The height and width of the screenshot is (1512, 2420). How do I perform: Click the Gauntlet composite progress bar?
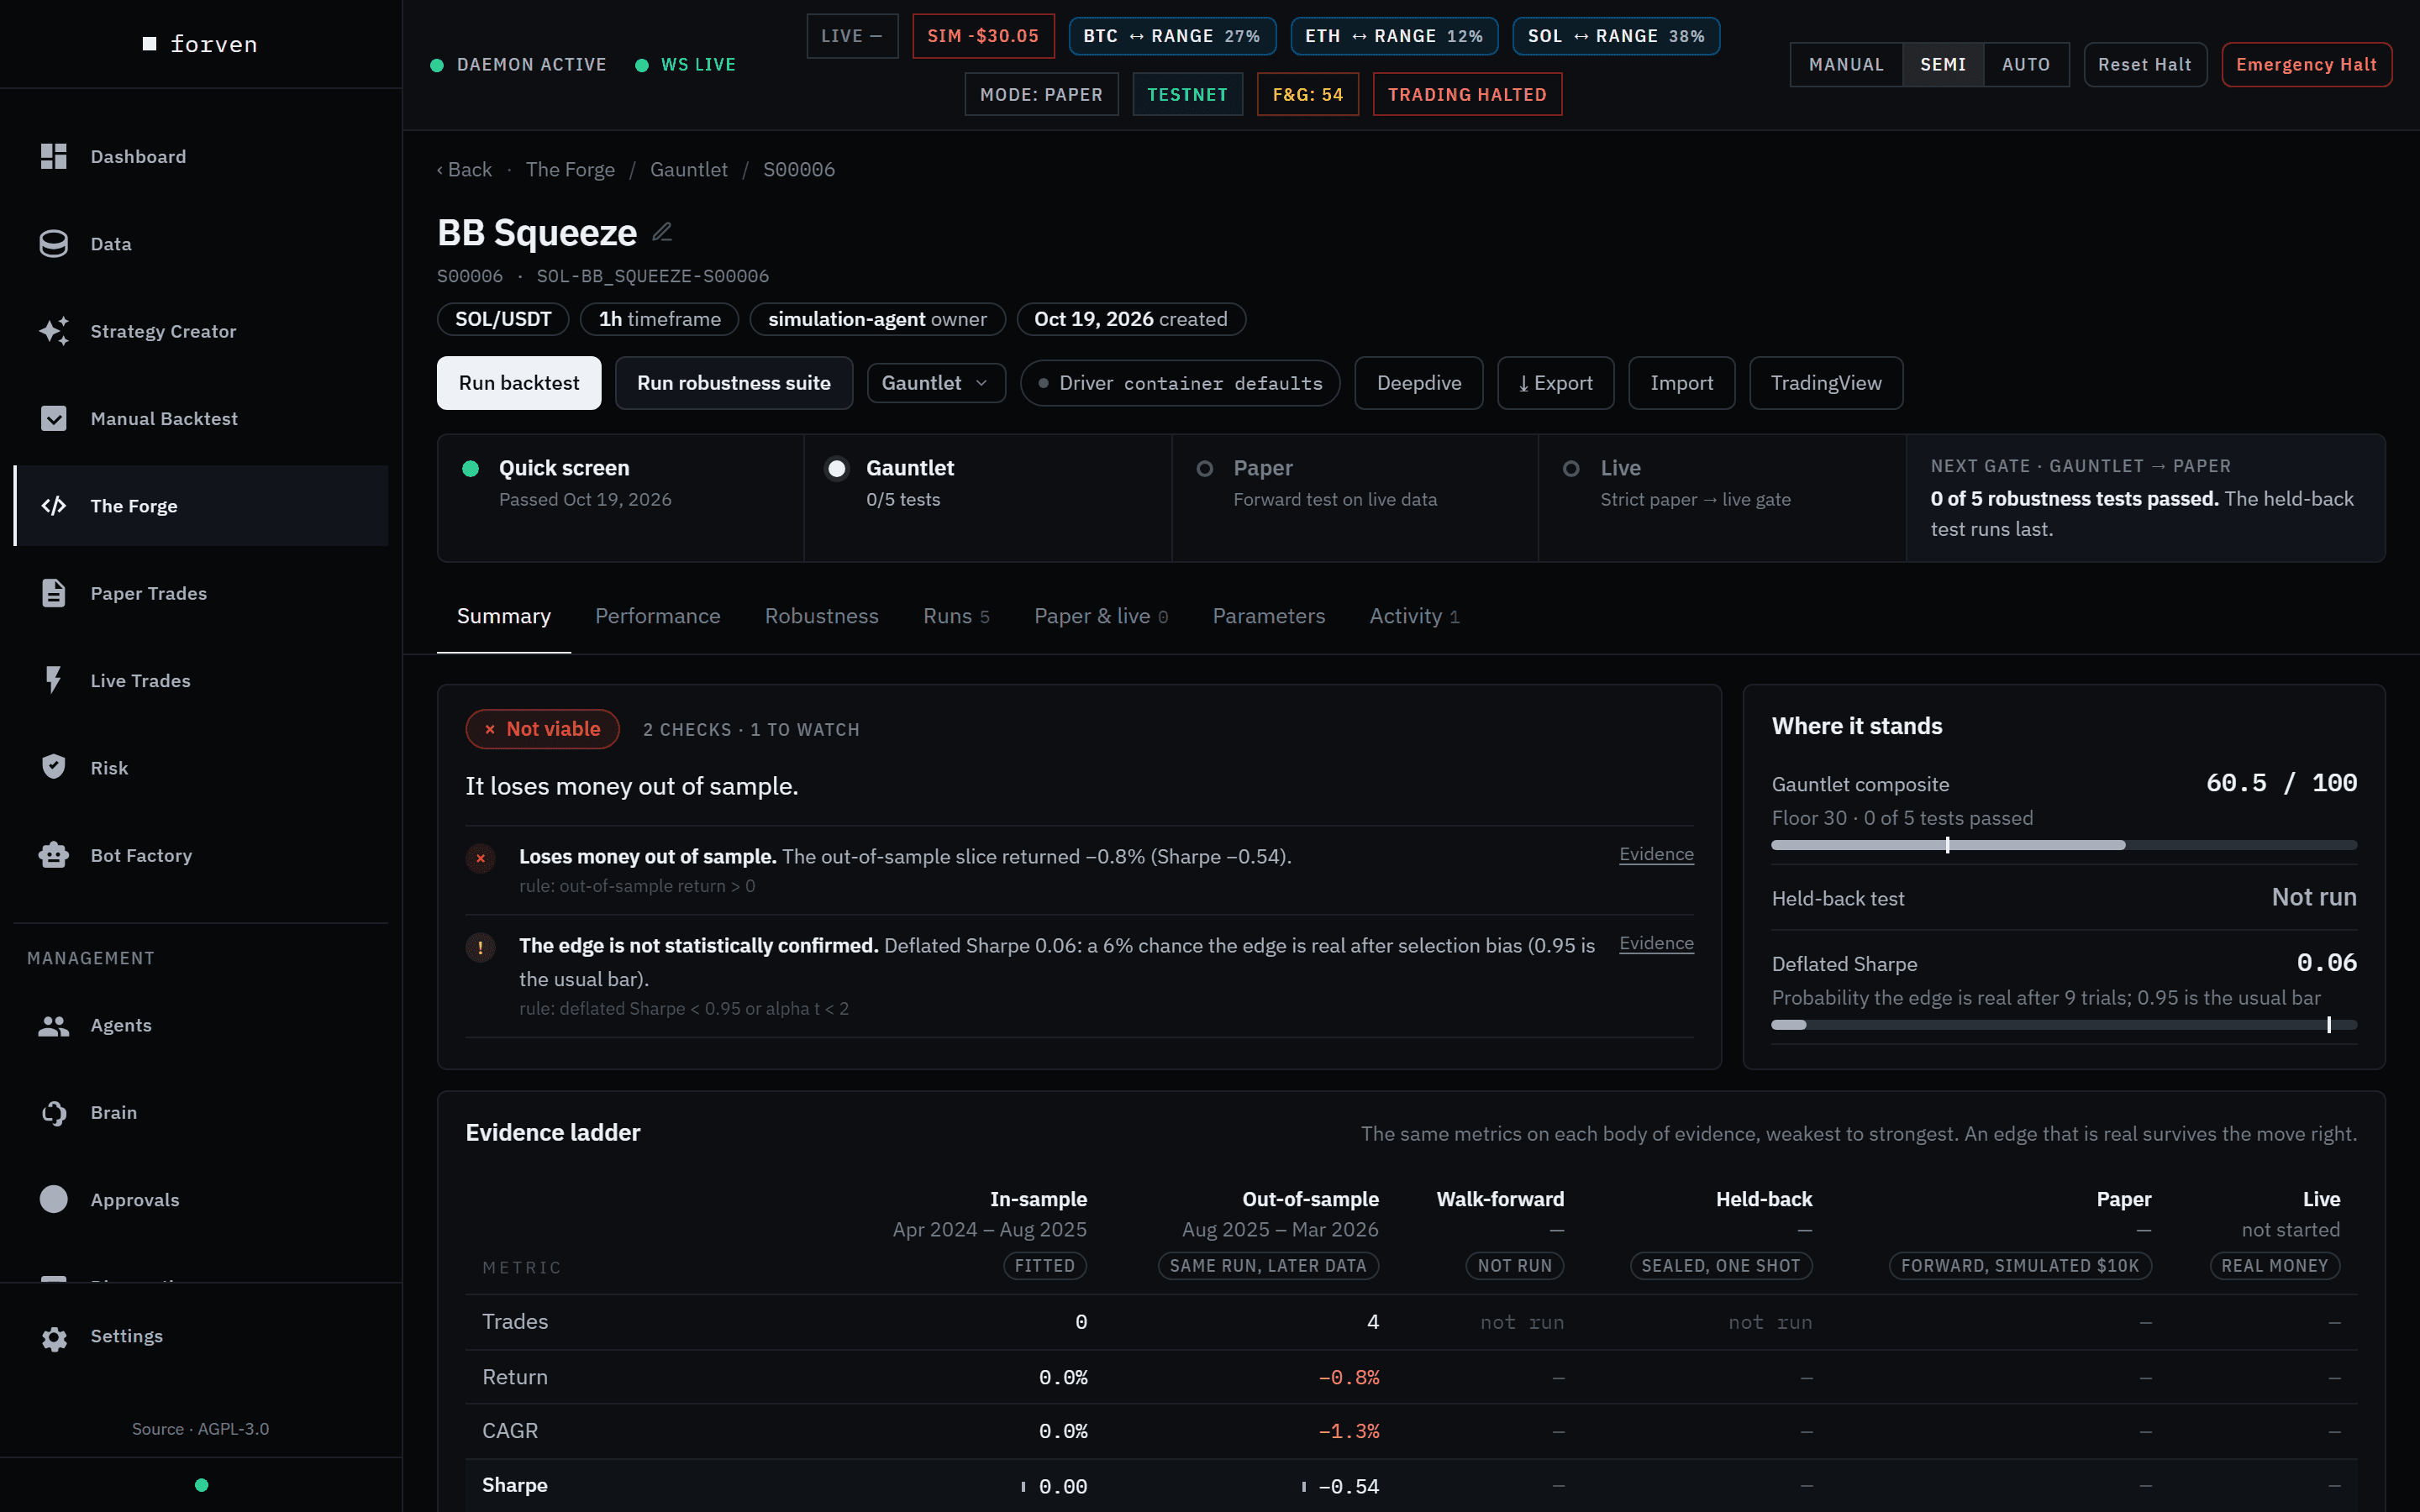[2064, 845]
